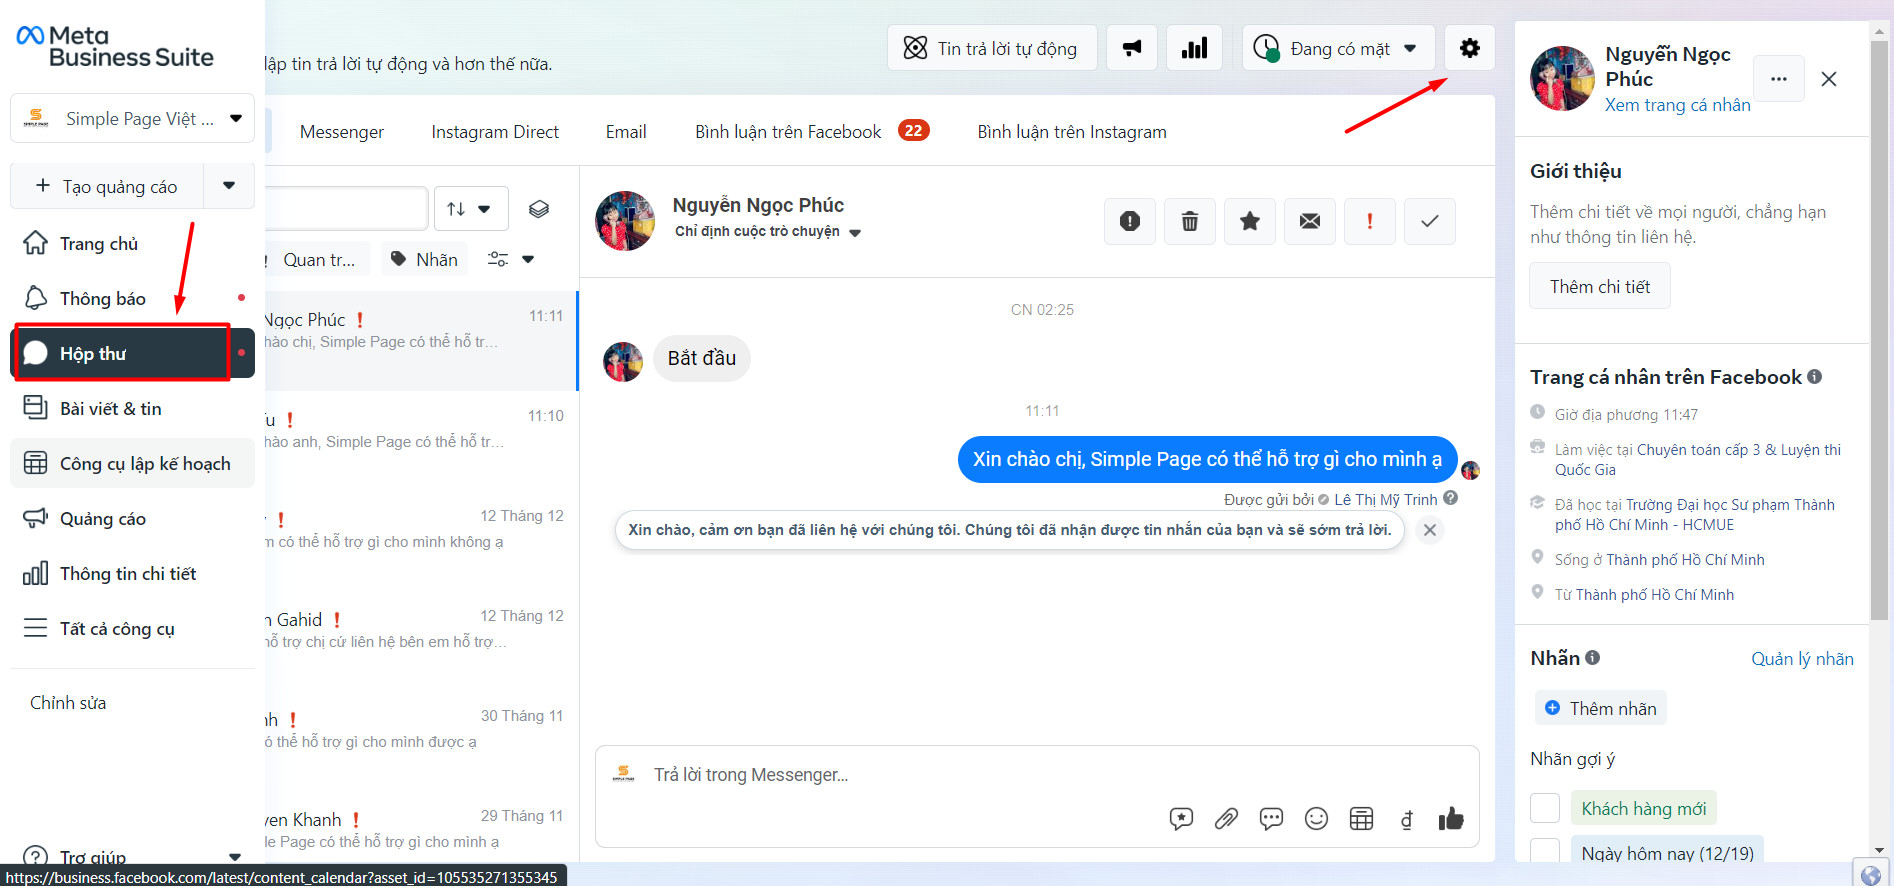Mark conversation unread with envelope icon
1894x886 pixels.
(x=1310, y=221)
